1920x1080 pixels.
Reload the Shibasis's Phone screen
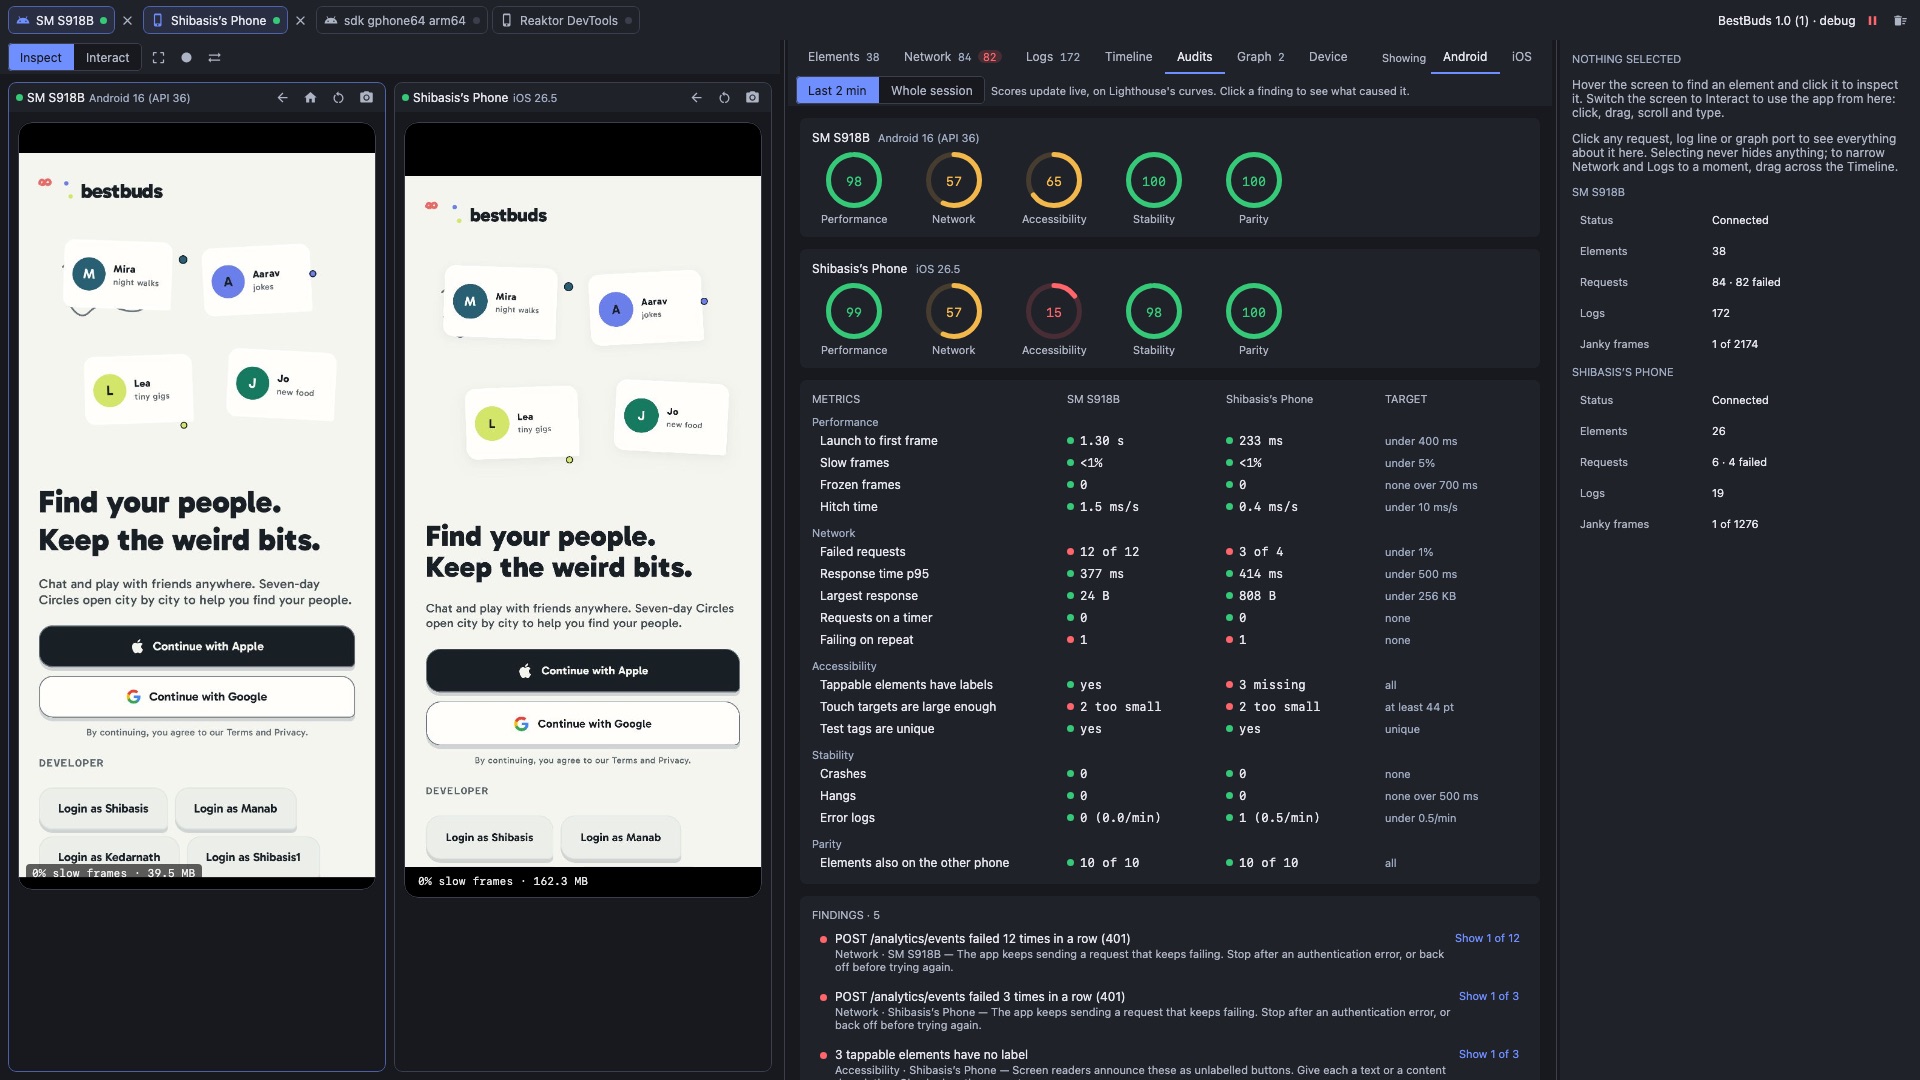724,98
